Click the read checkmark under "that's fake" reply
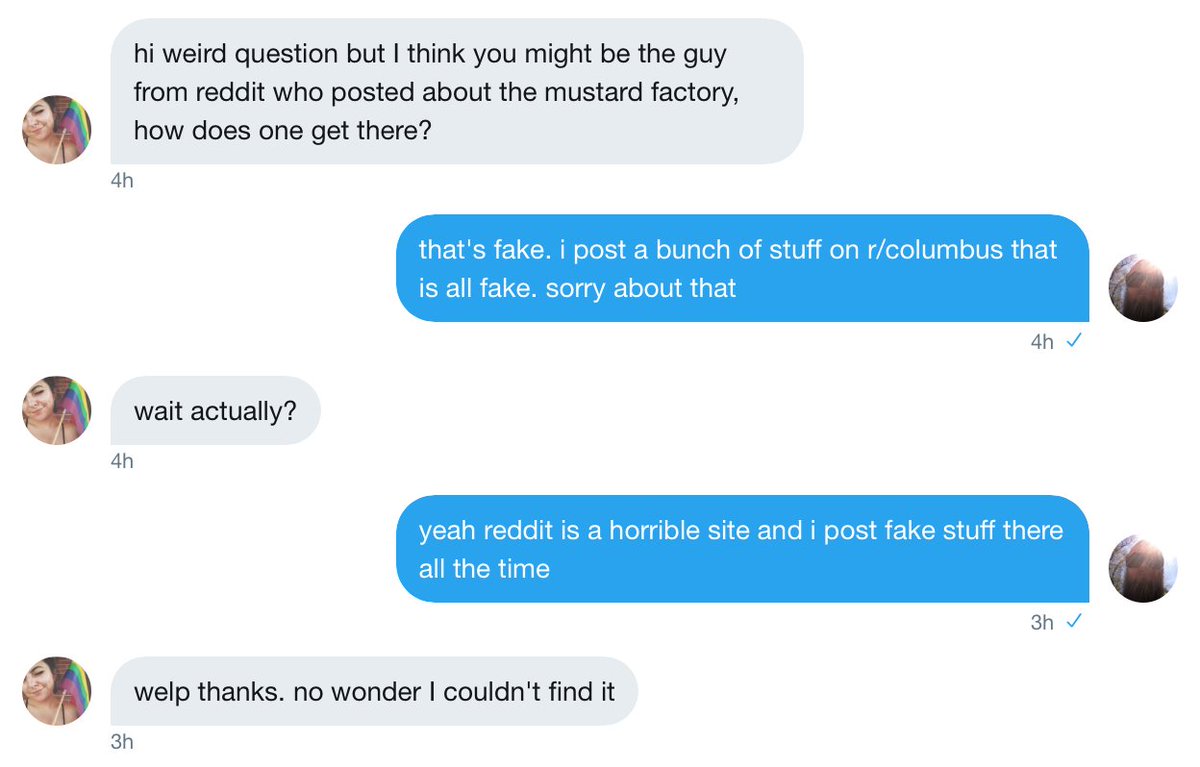Image resolution: width=1200 pixels, height=767 pixels. (x=1074, y=341)
